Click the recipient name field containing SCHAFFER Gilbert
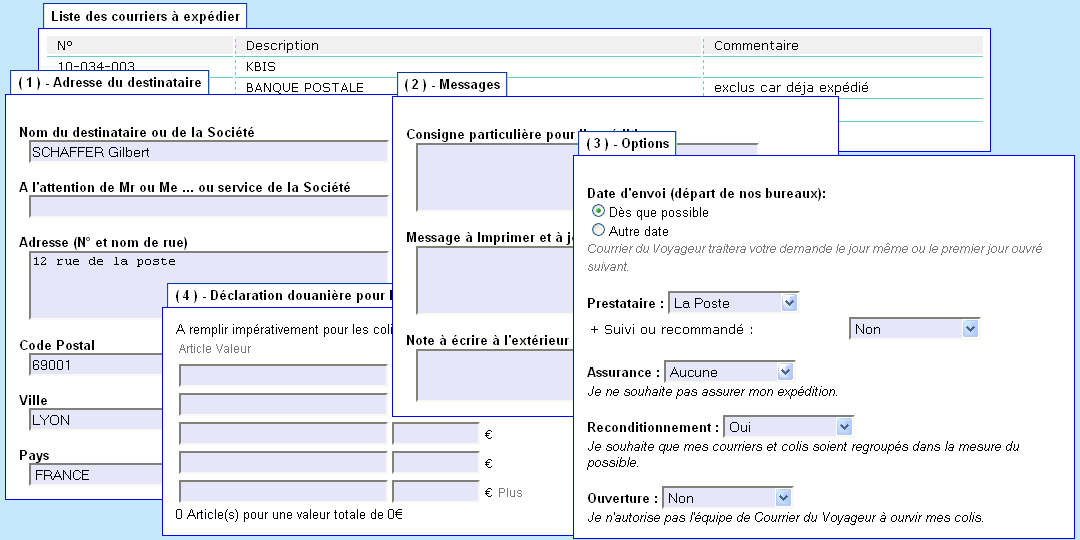 tap(208, 152)
